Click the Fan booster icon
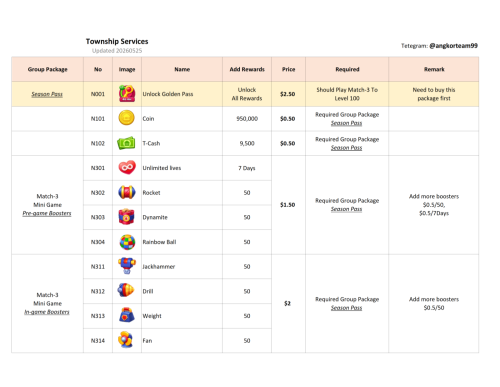This screenshot has width=500, height=387. pyautogui.click(x=126, y=340)
